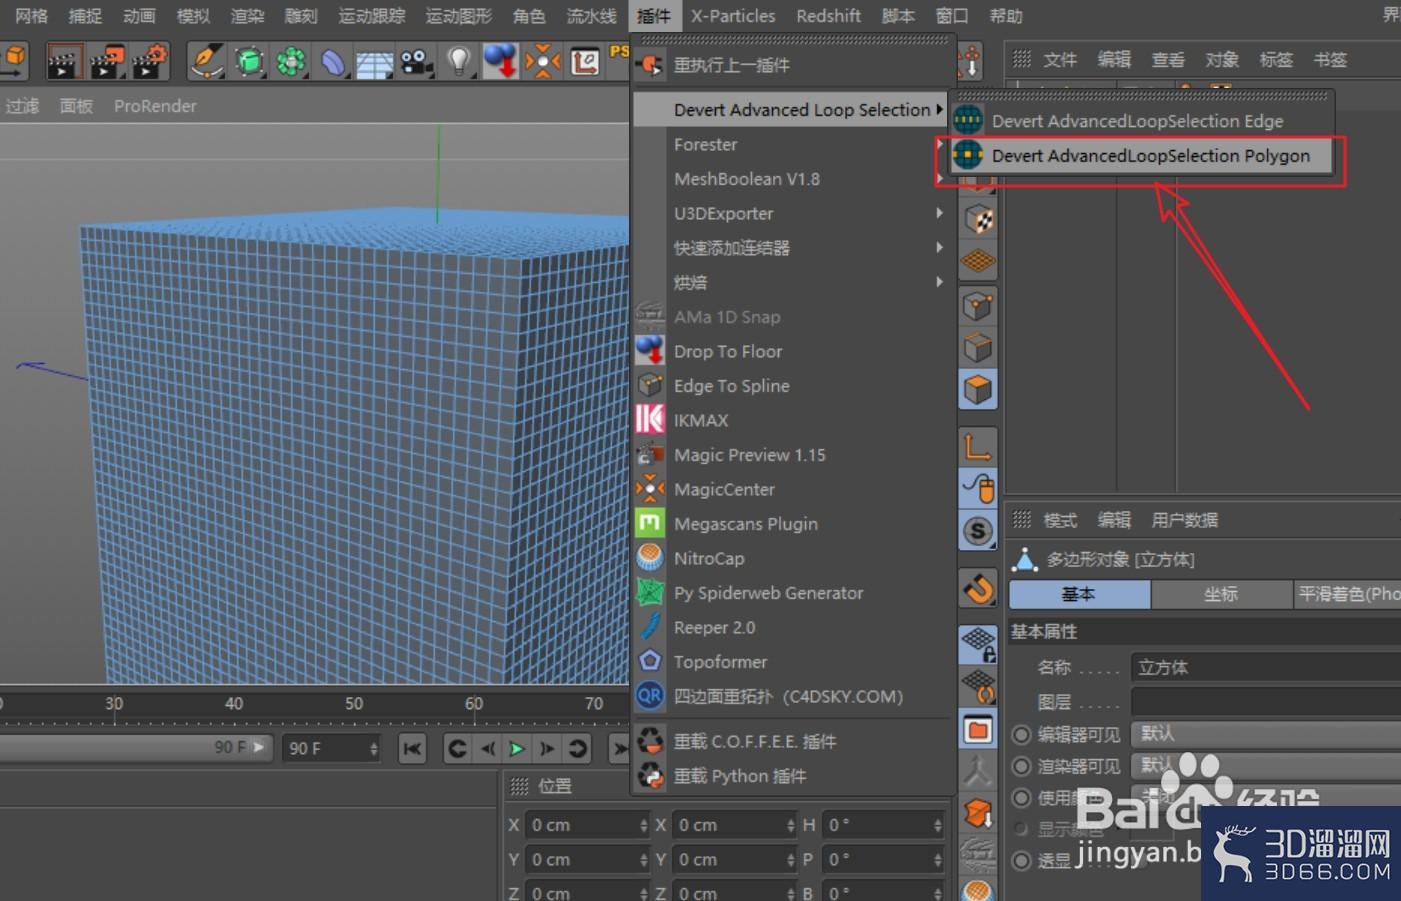The width and height of the screenshot is (1401, 901).
Task: Click Render to Picture Viewer icon
Action: [106, 62]
